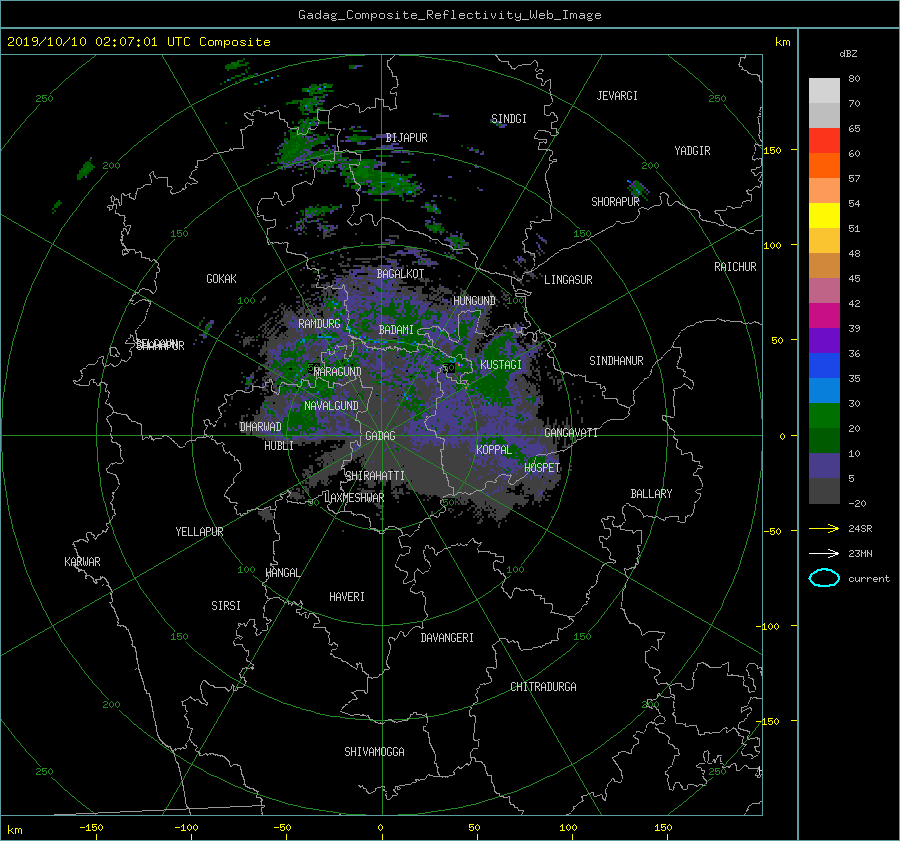
Task: Click the RAICHUR city label
Action: [735, 267]
